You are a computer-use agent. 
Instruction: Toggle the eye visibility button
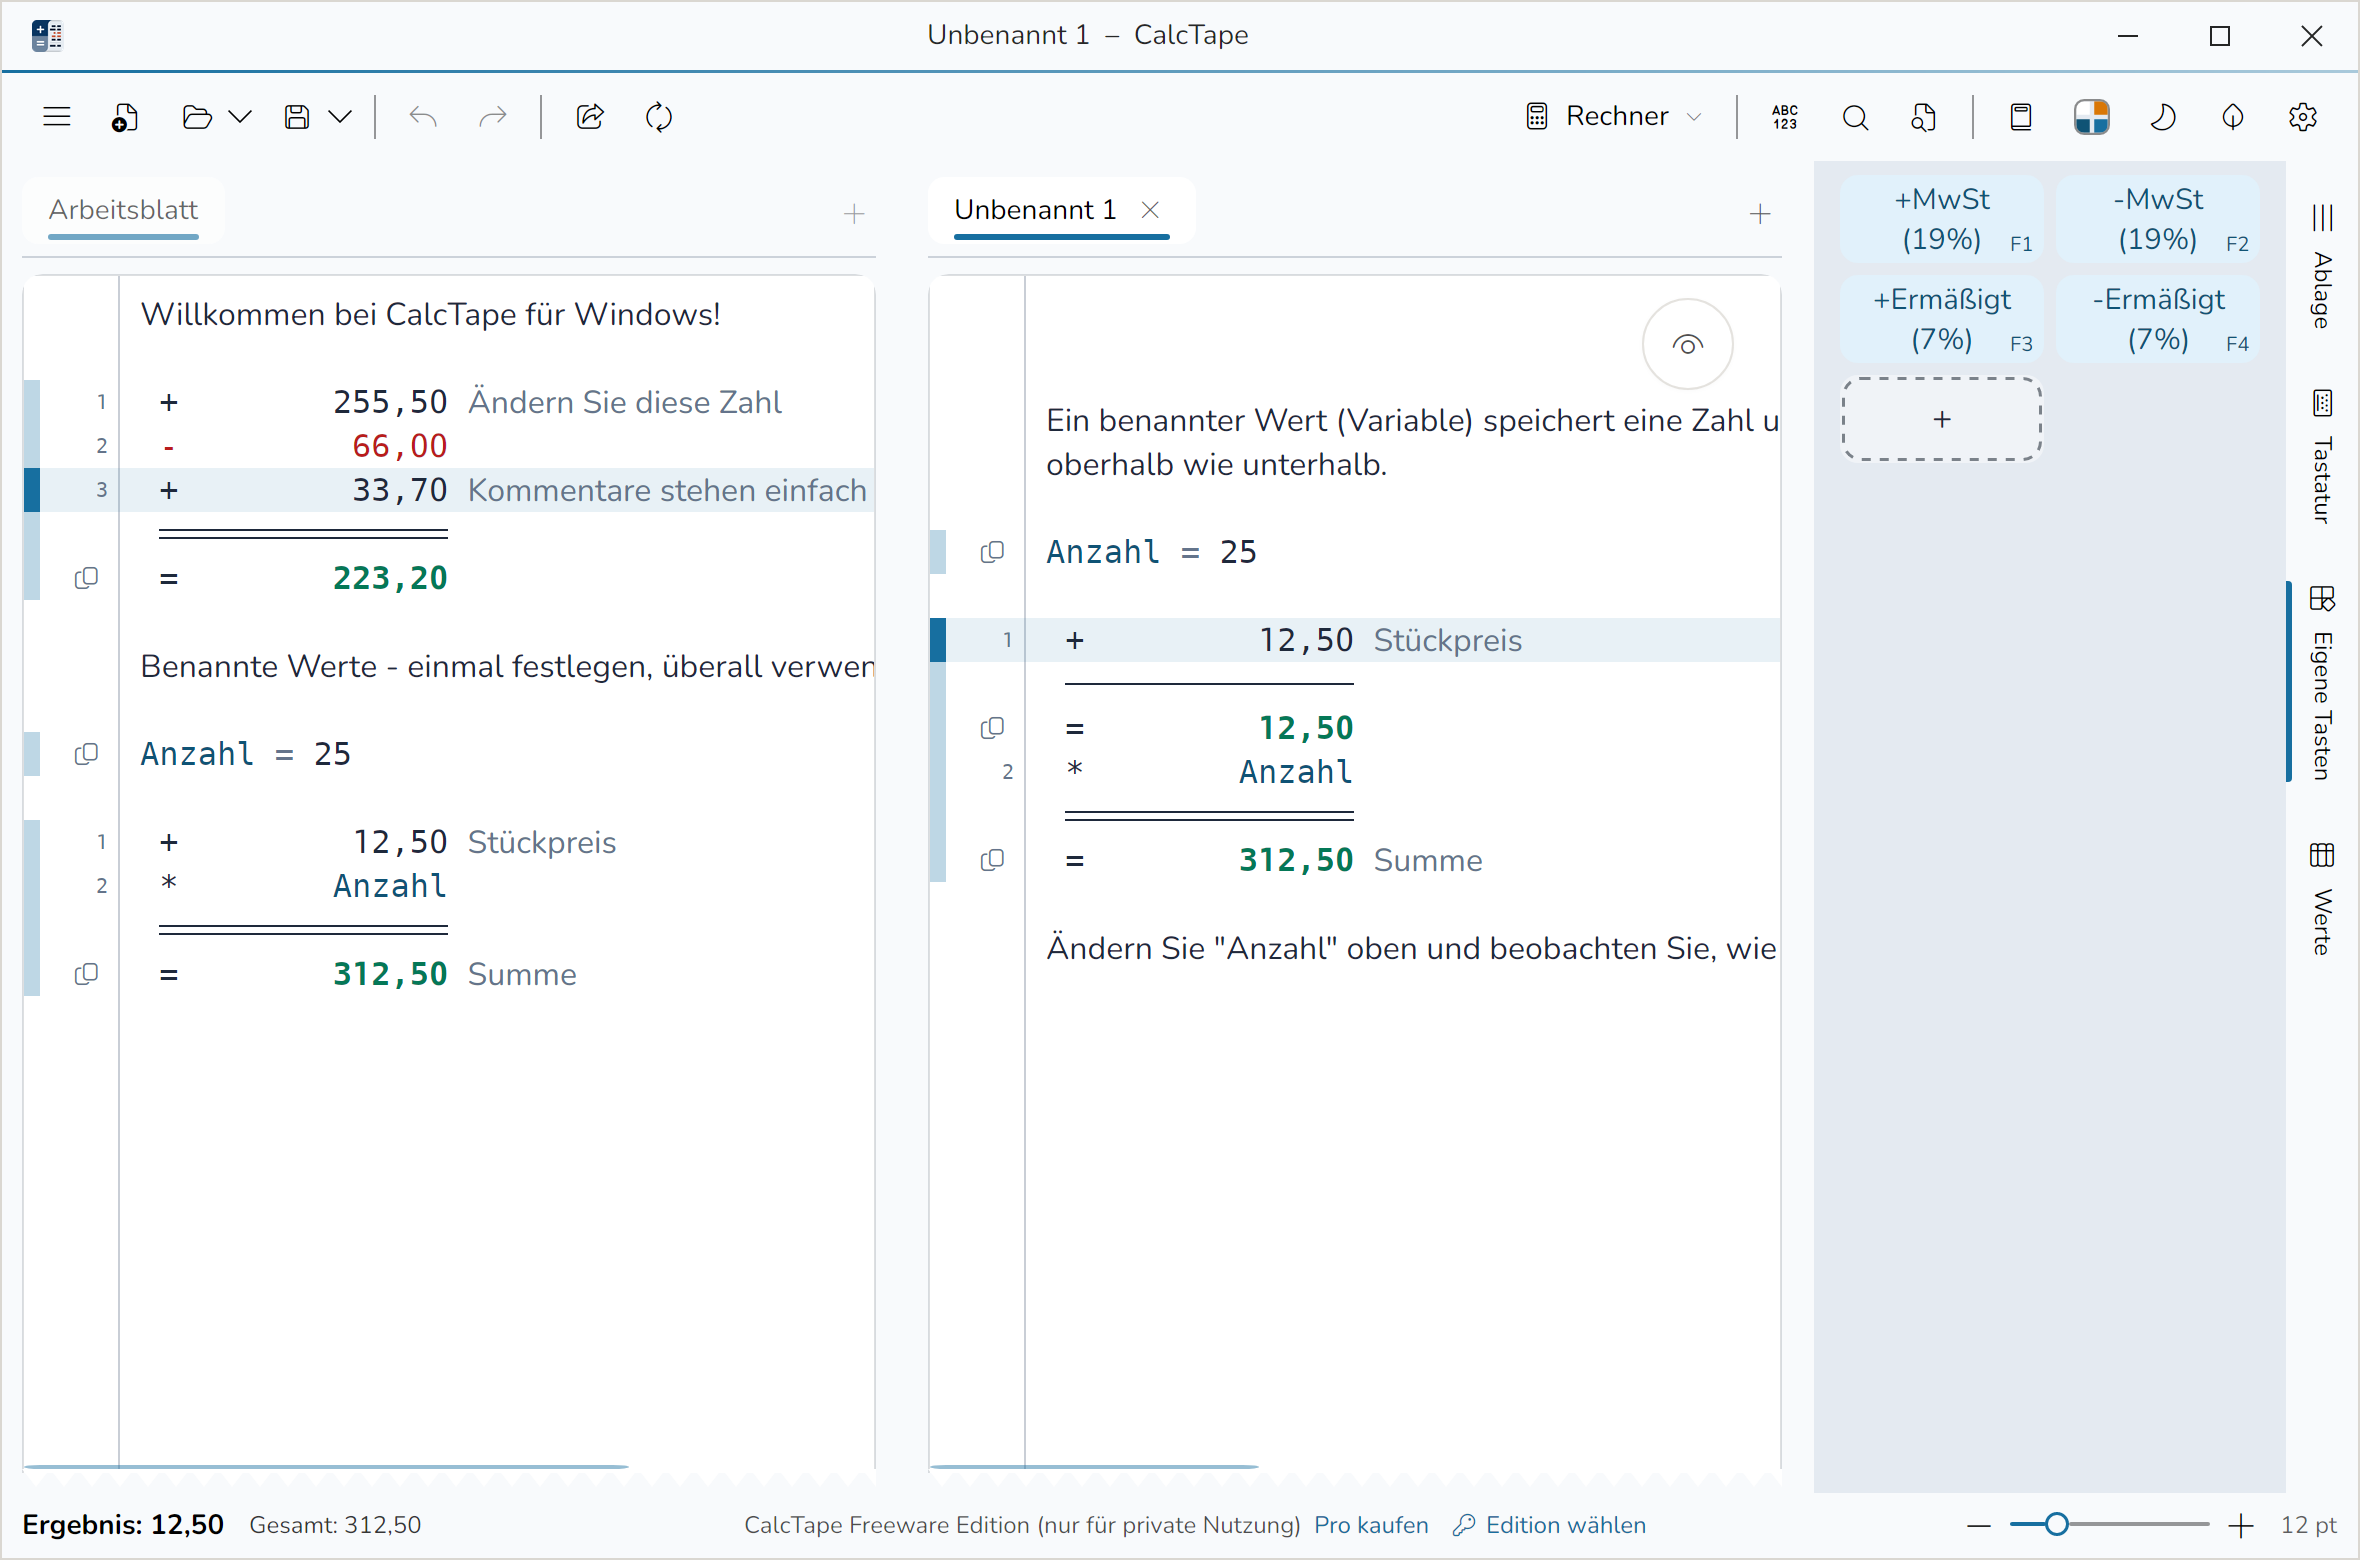click(1688, 345)
